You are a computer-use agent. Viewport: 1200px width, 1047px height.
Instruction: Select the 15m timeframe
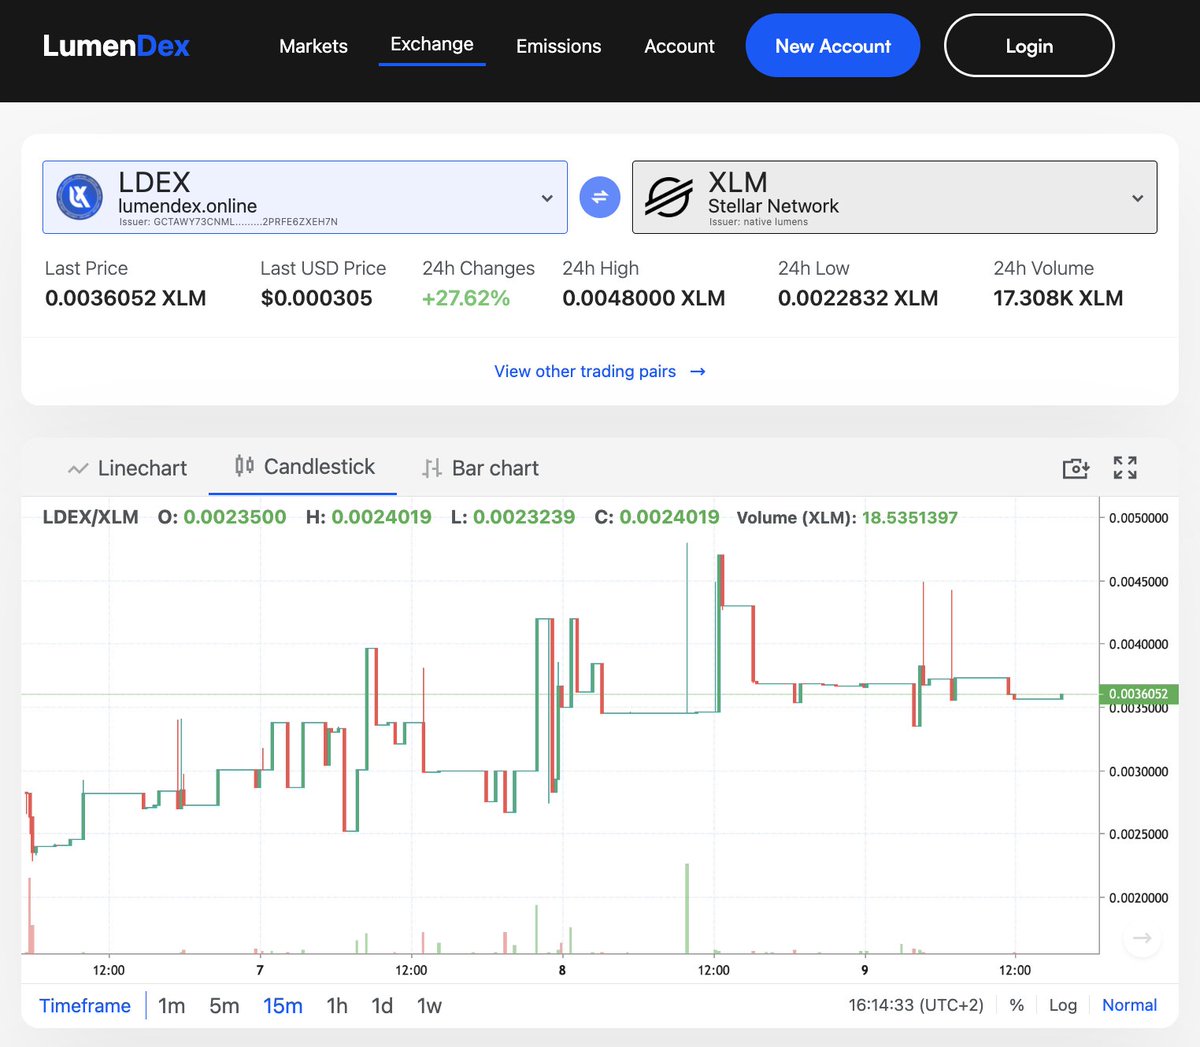(283, 1006)
